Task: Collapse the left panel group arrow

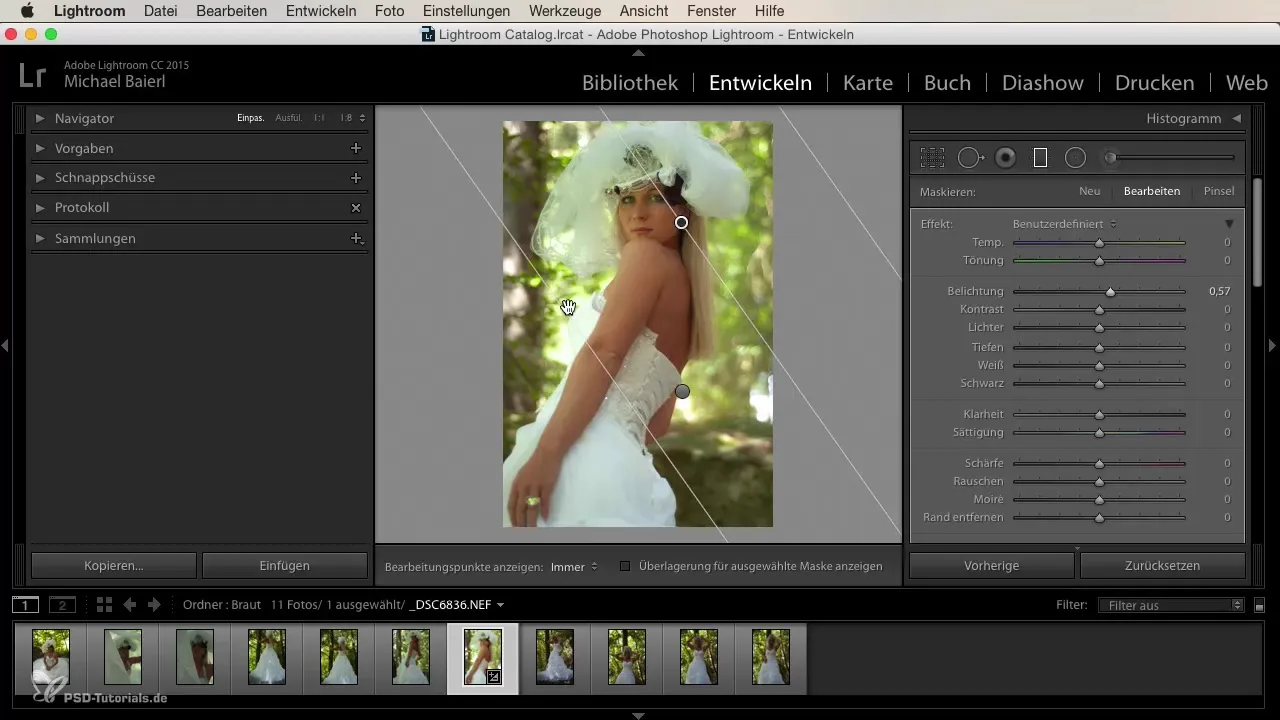Action: [x=5, y=345]
